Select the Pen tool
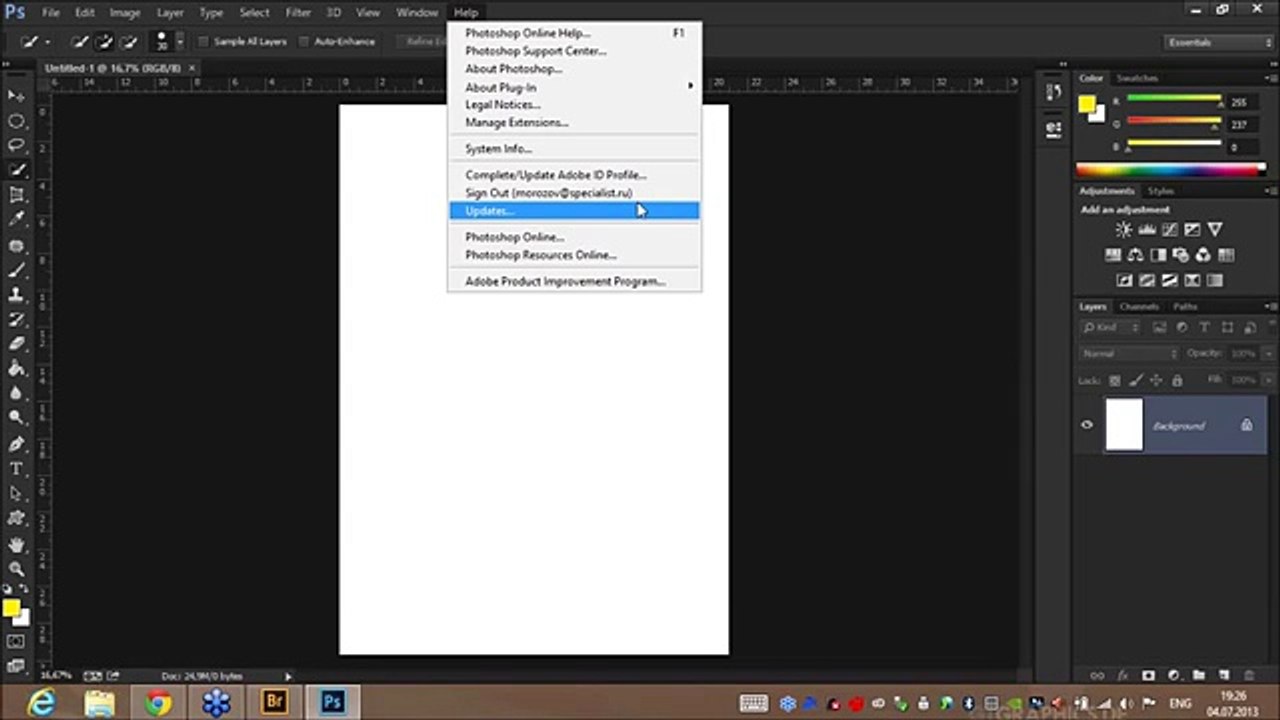 click(16, 445)
